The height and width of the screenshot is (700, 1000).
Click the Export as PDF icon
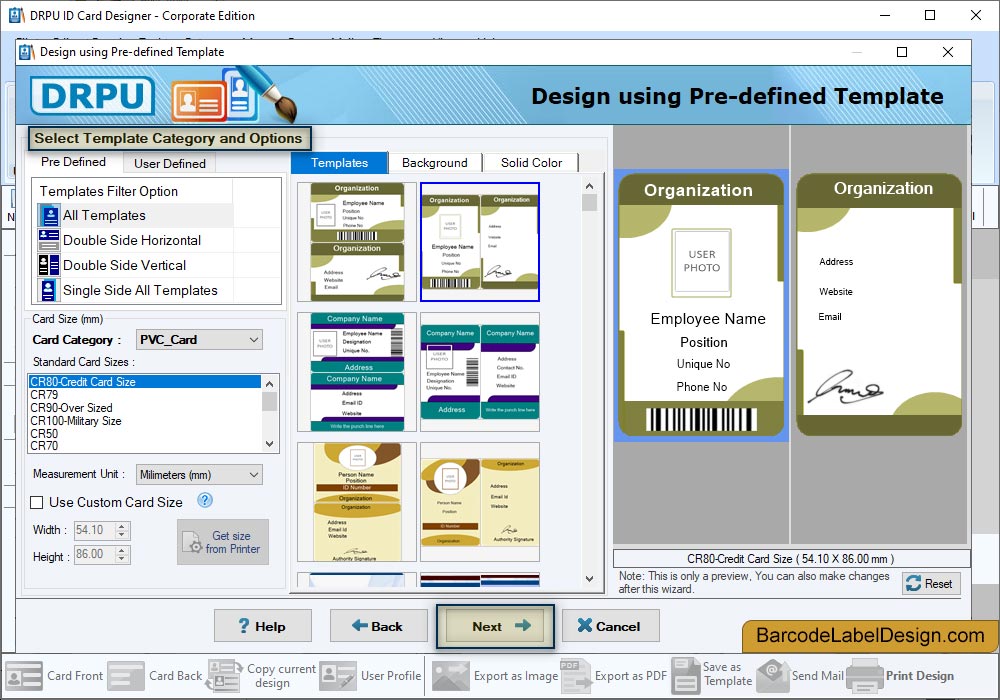click(x=575, y=676)
